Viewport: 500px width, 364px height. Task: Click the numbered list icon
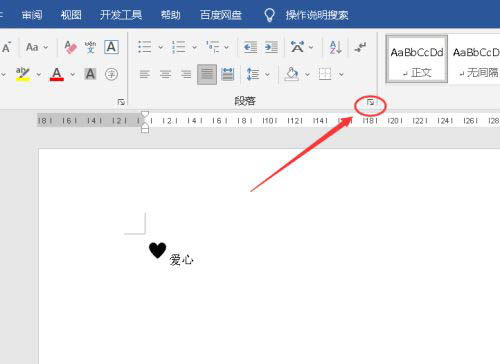click(179, 47)
